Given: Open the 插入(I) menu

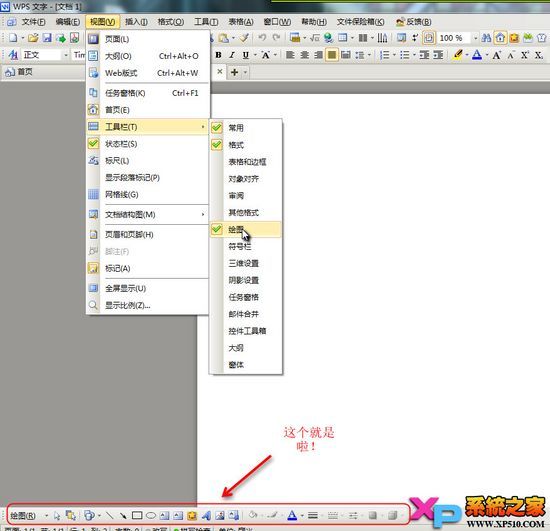Looking at the screenshot, I should (x=136, y=22).
